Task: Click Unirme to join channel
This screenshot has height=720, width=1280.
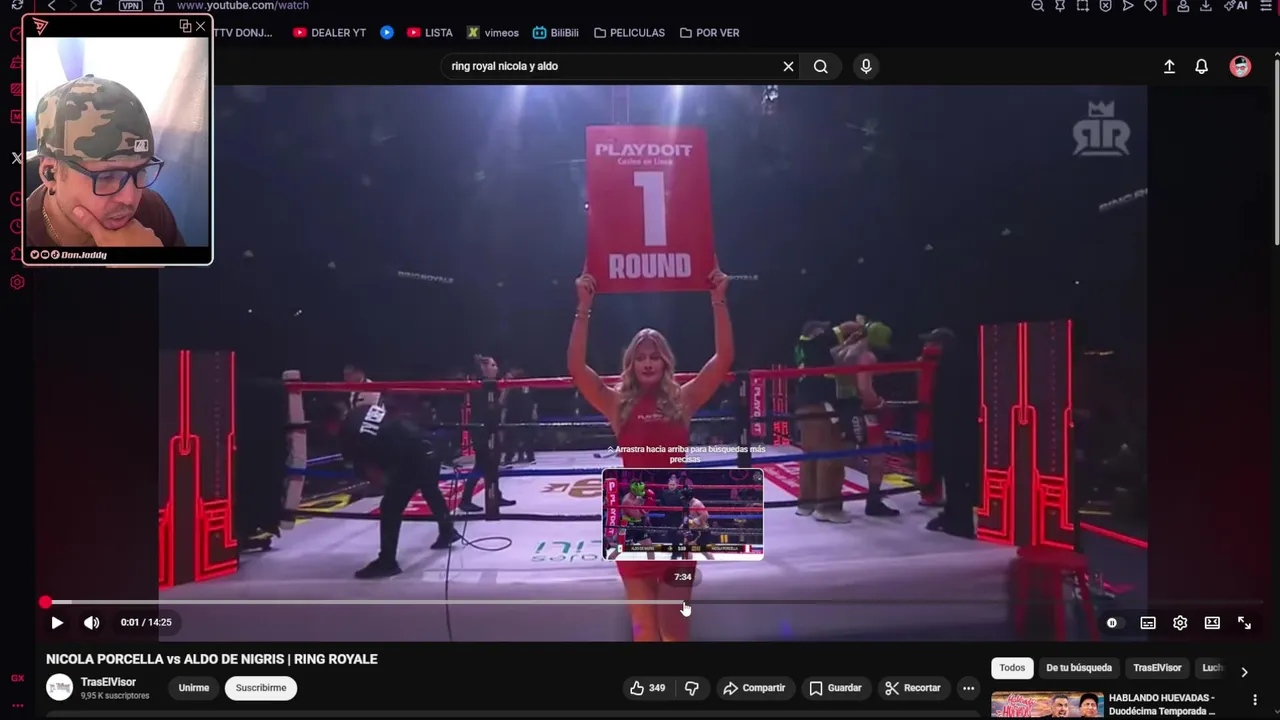Action: click(x=194, y=688)
